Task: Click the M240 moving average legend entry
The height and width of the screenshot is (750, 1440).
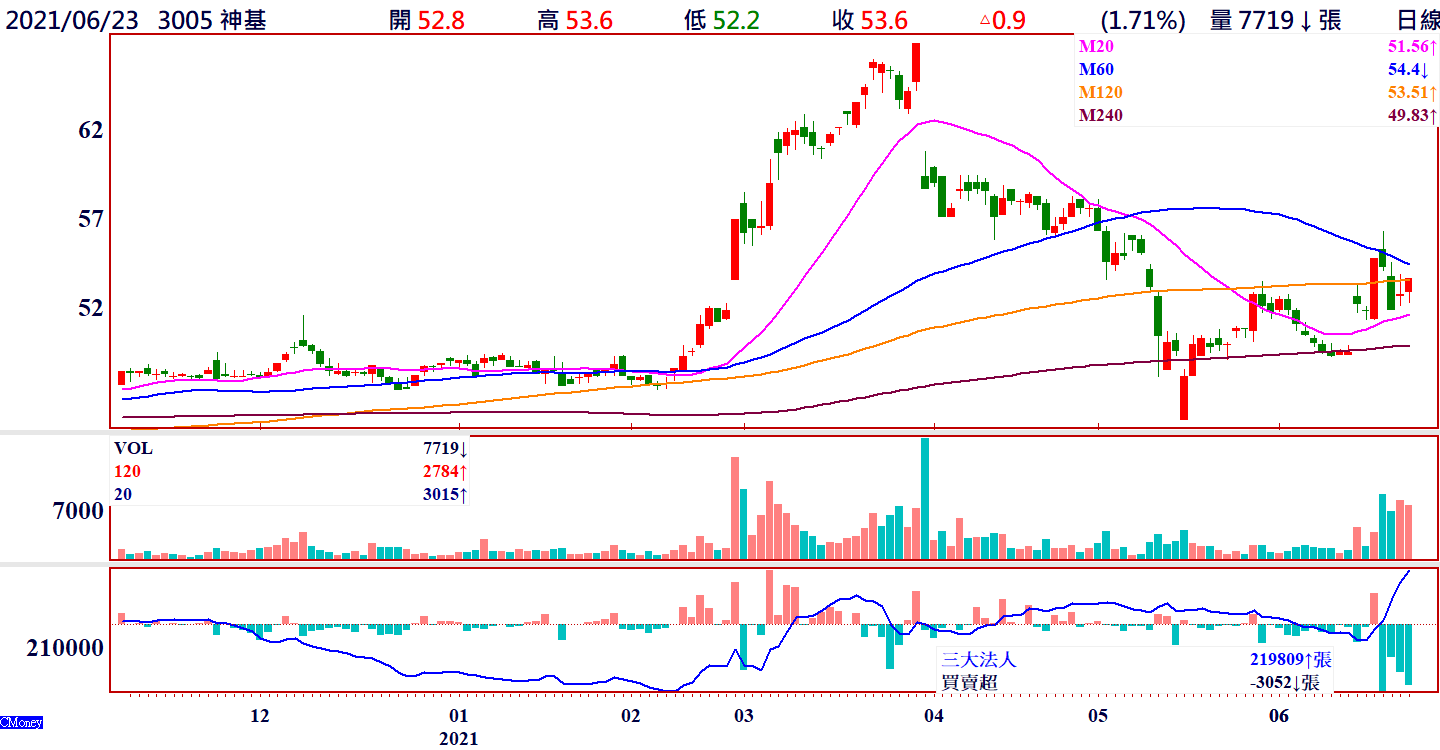Action: point(1100,116)
